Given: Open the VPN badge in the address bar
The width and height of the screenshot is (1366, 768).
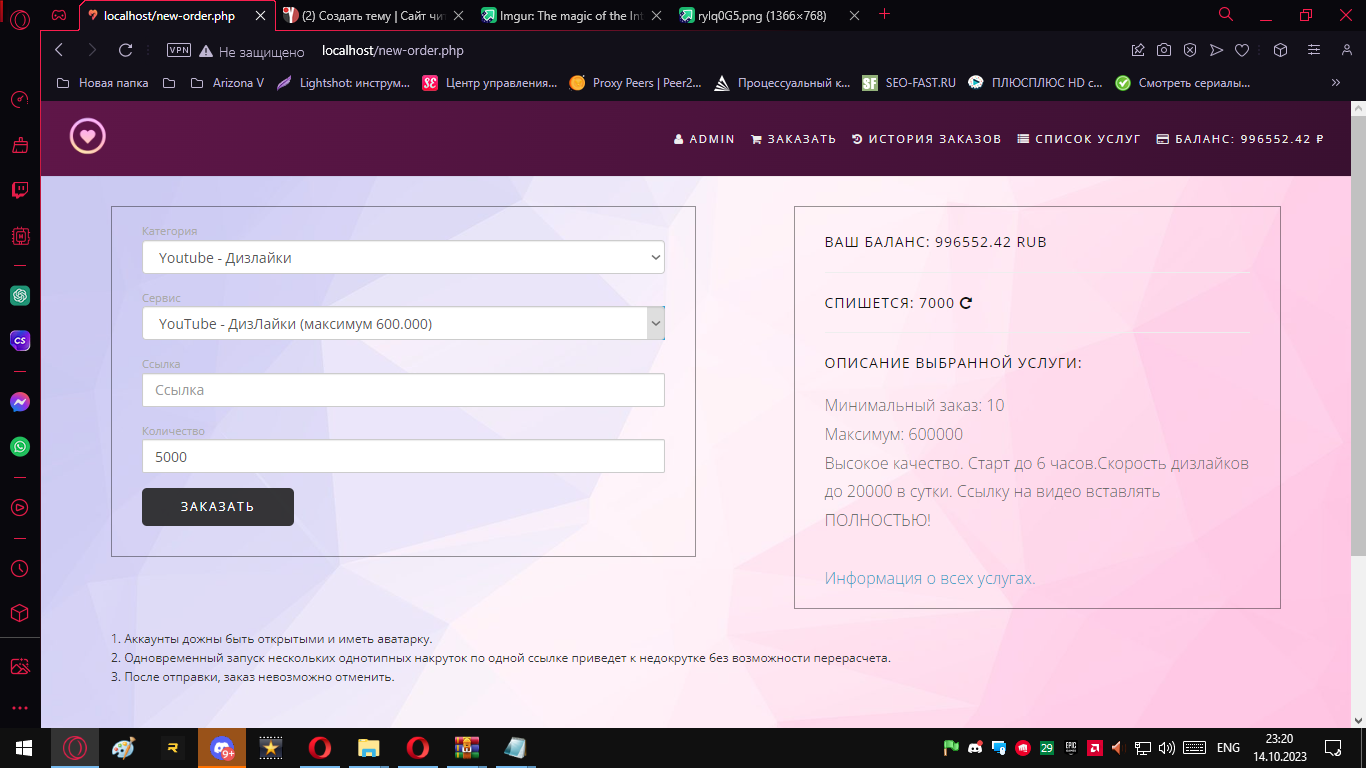Looking at the screenshot, I should point(179,50).
